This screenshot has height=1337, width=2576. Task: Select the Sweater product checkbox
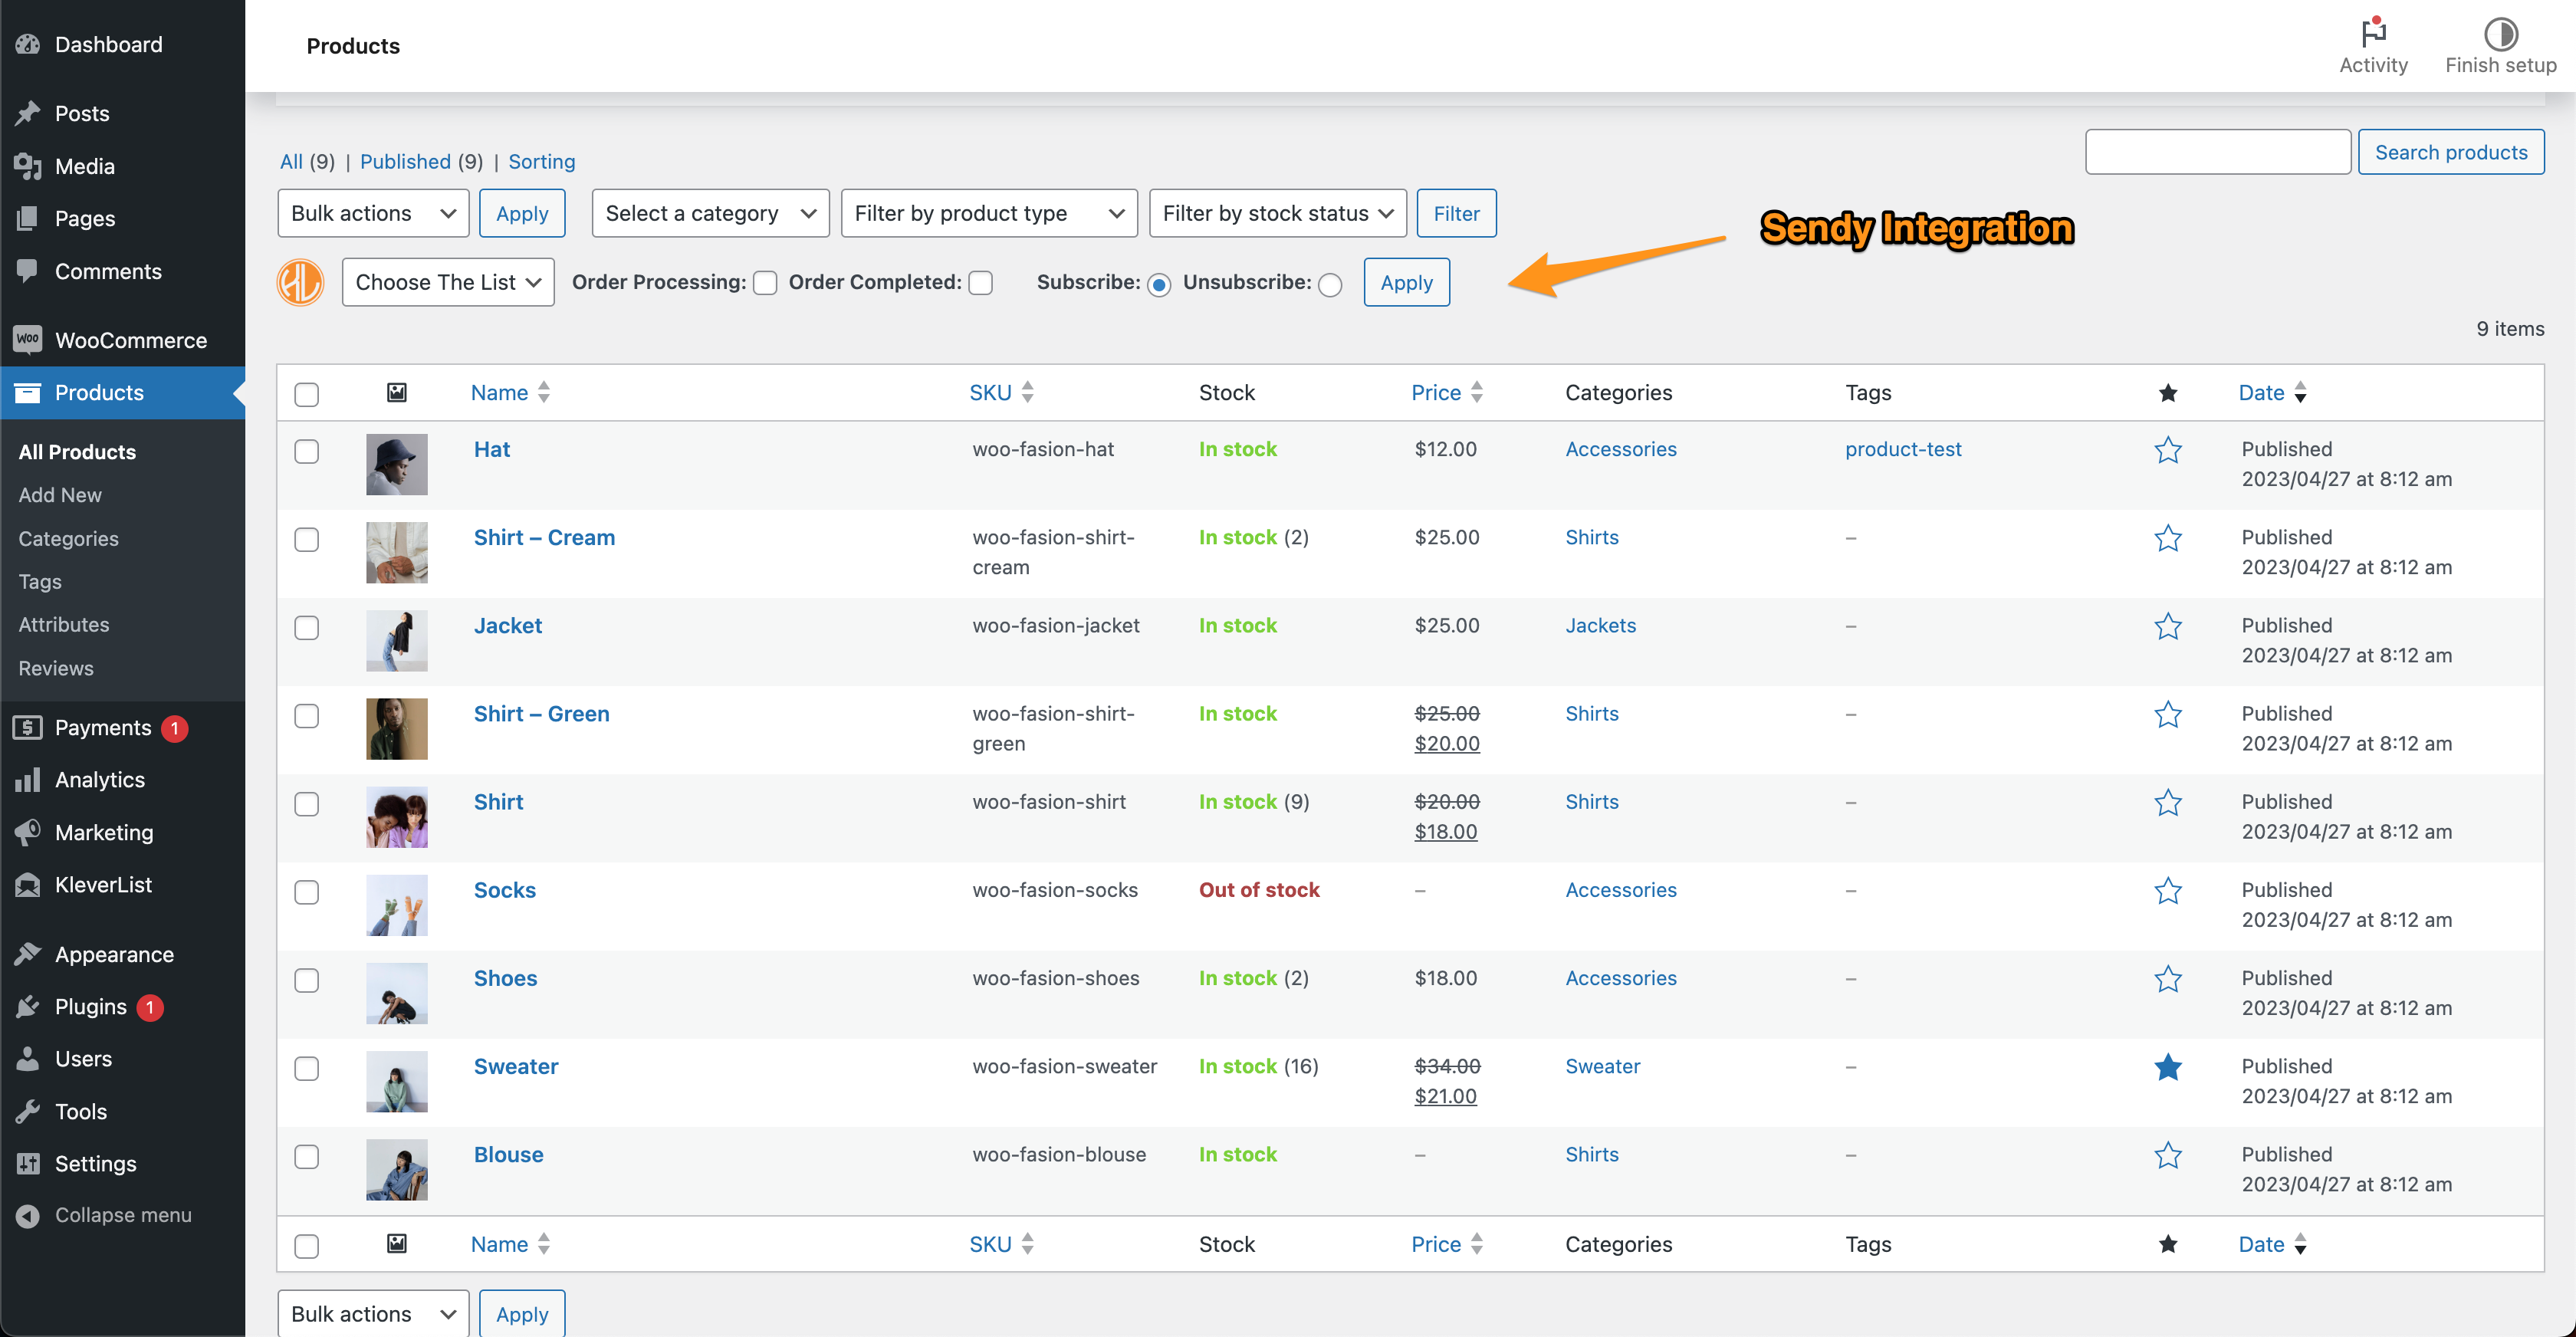click(307, 1068)
